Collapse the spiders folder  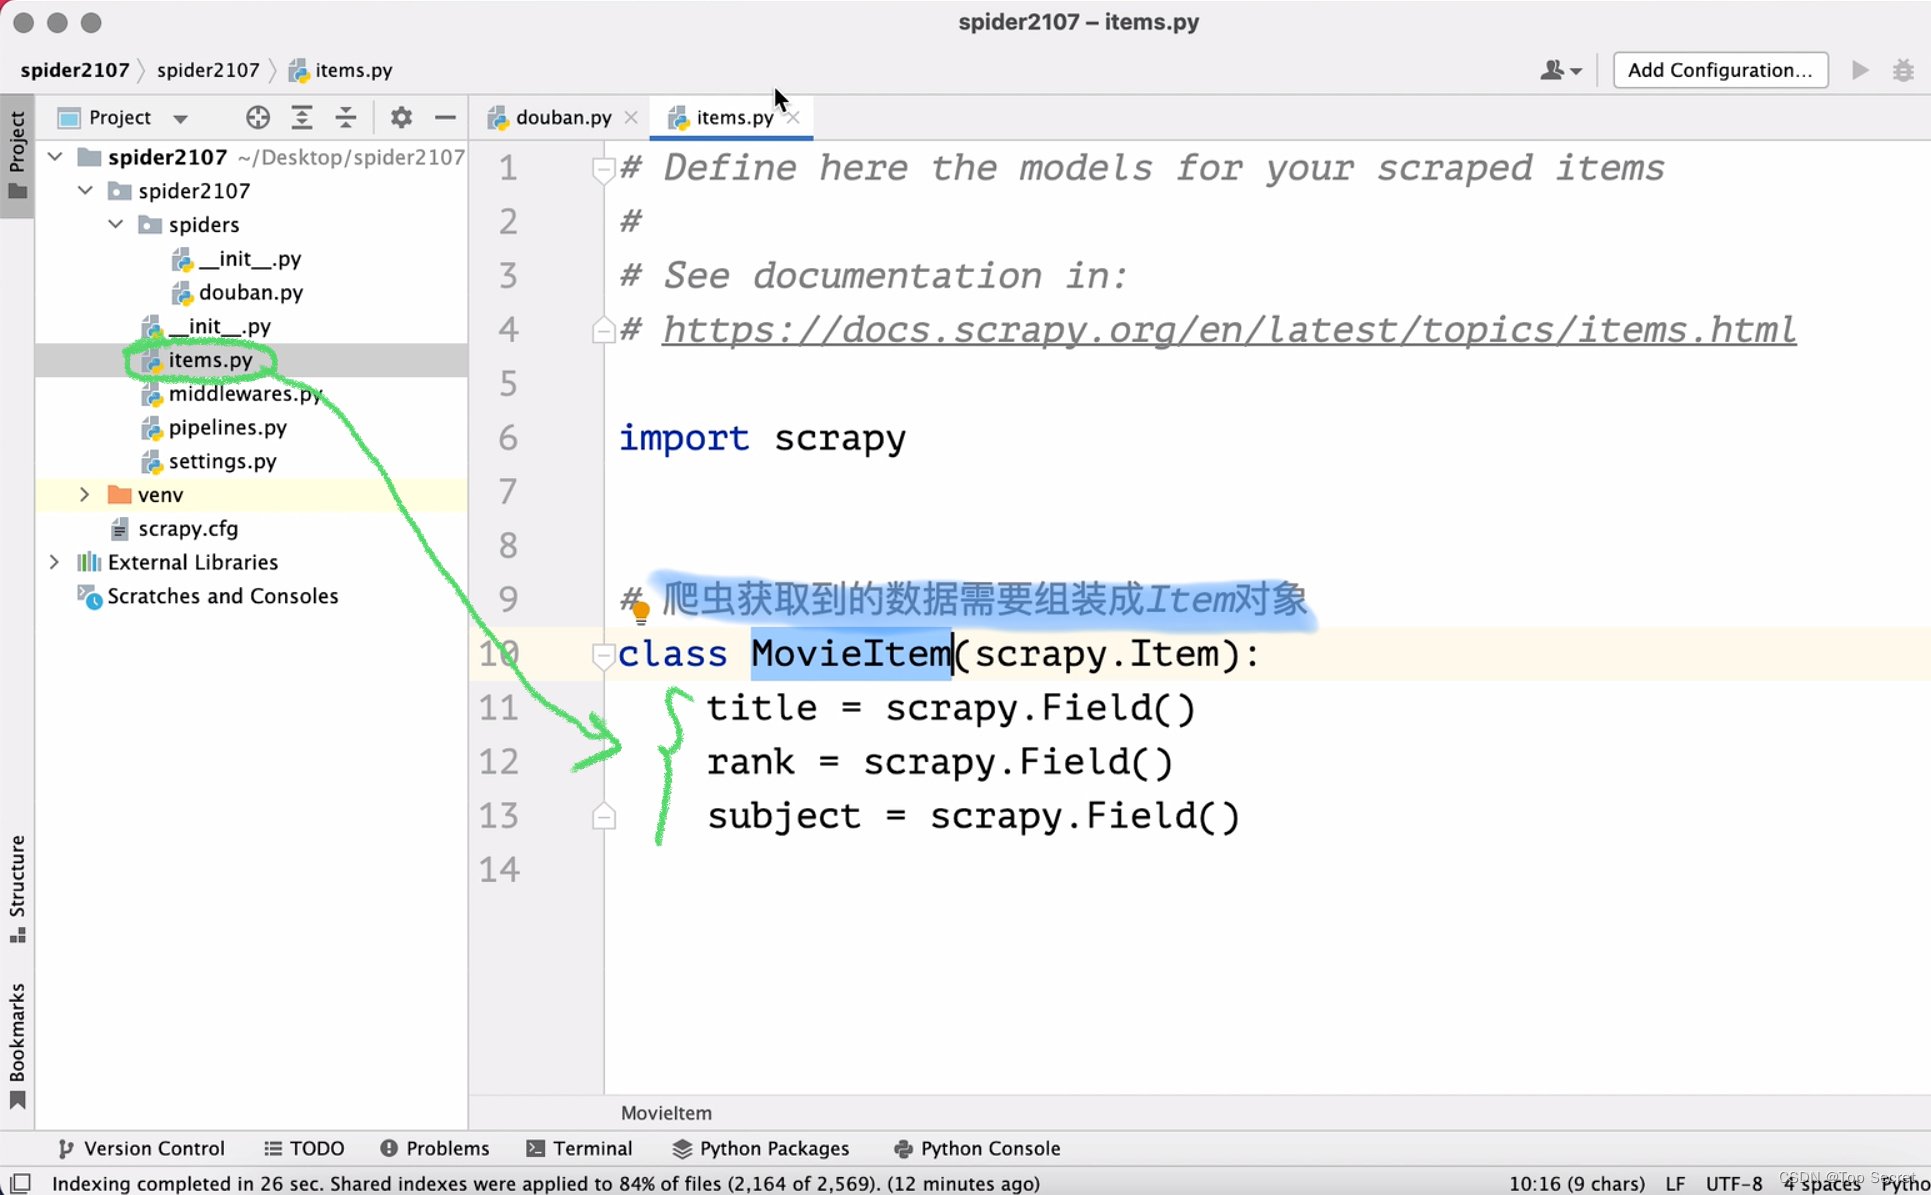[x=116, y=225]
